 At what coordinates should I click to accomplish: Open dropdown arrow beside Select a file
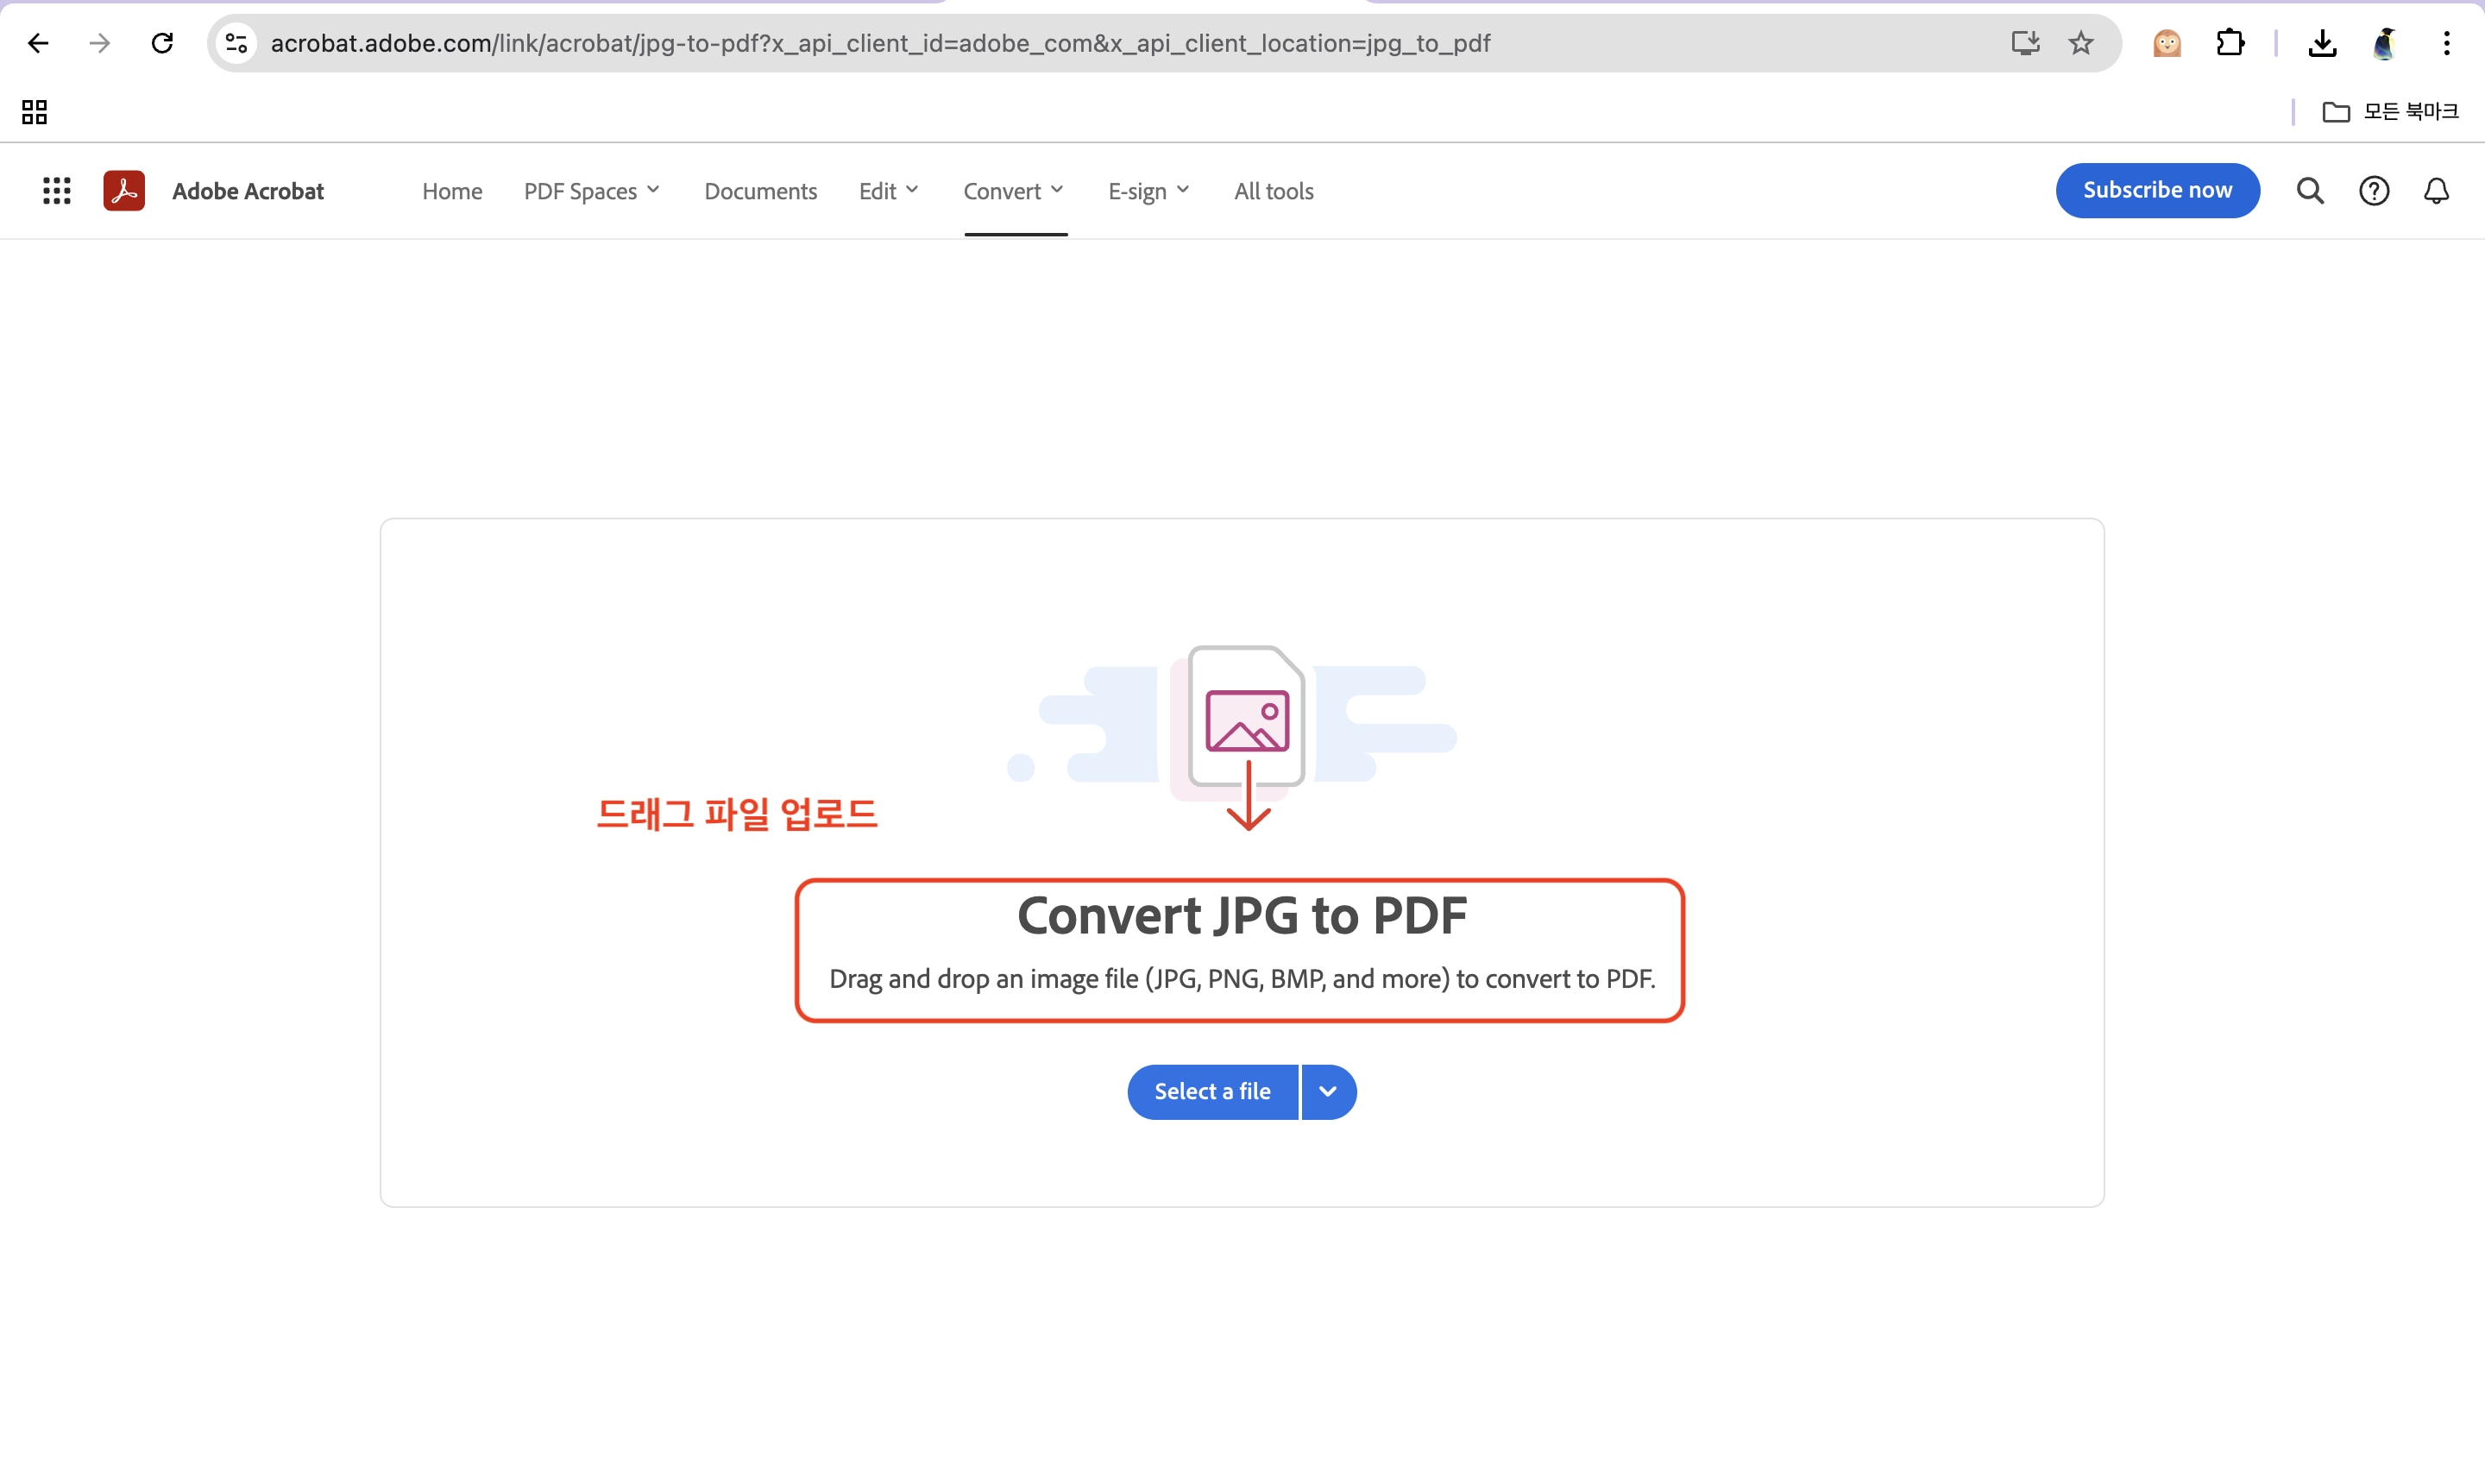[x=1328, y=1091]
